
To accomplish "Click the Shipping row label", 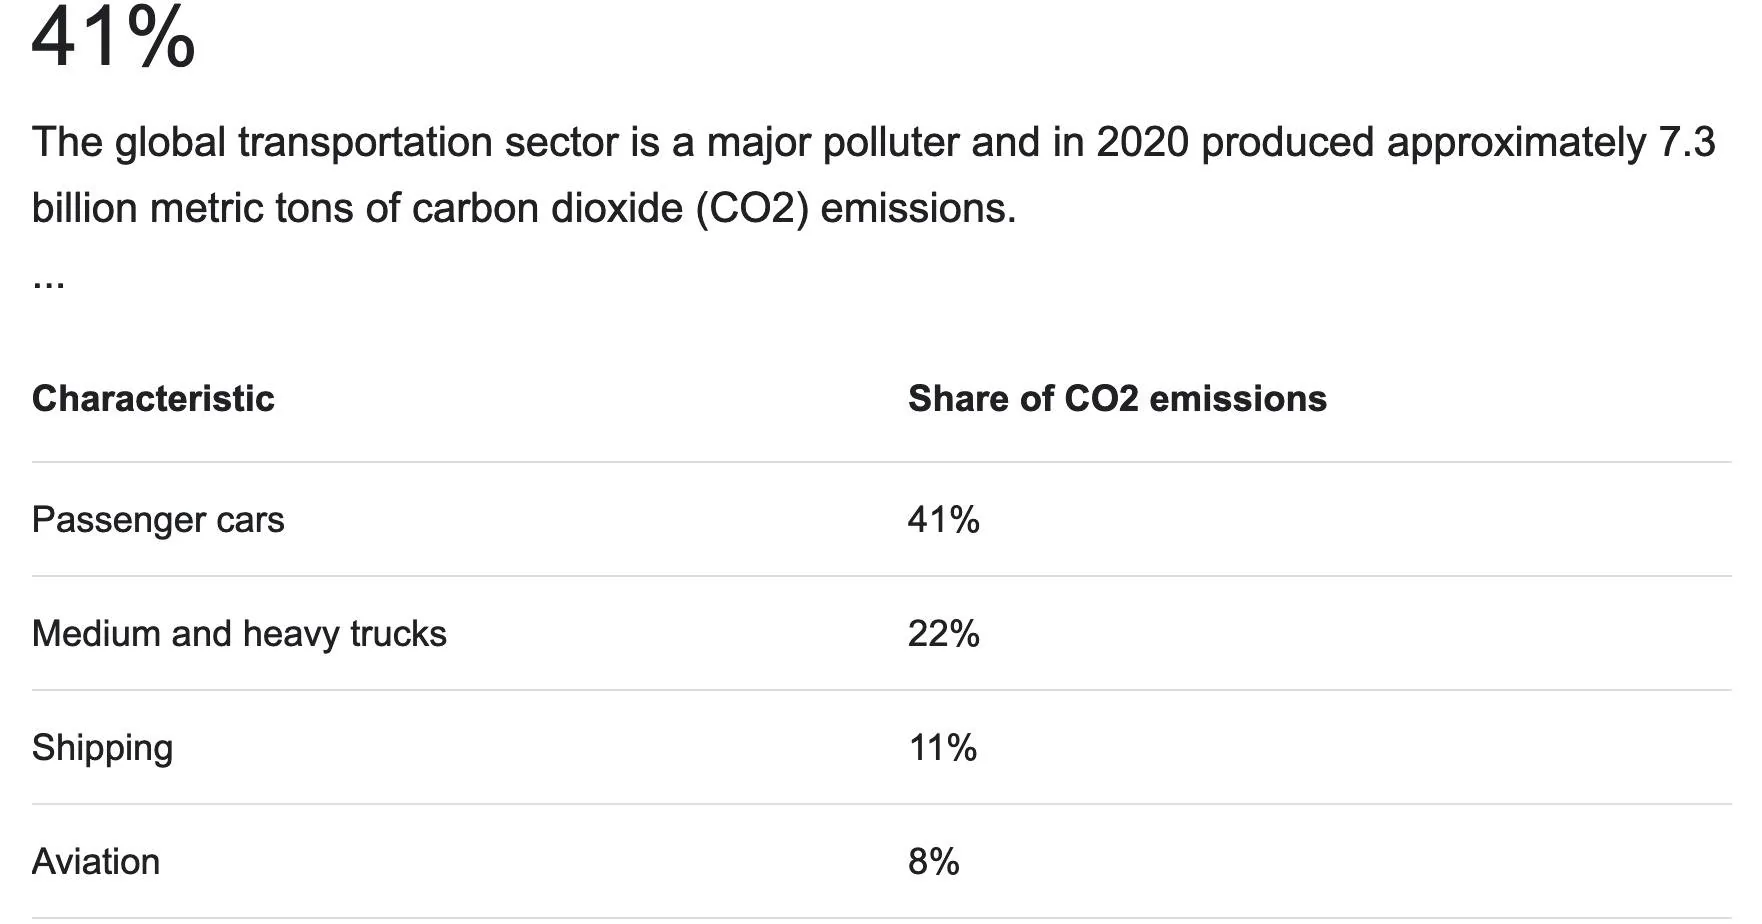I will tap(102, 748).
